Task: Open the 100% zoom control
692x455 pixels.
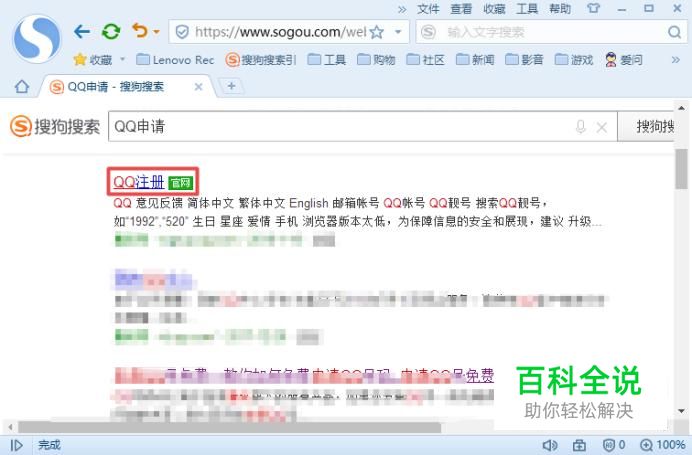Action: tap(663, 445)
